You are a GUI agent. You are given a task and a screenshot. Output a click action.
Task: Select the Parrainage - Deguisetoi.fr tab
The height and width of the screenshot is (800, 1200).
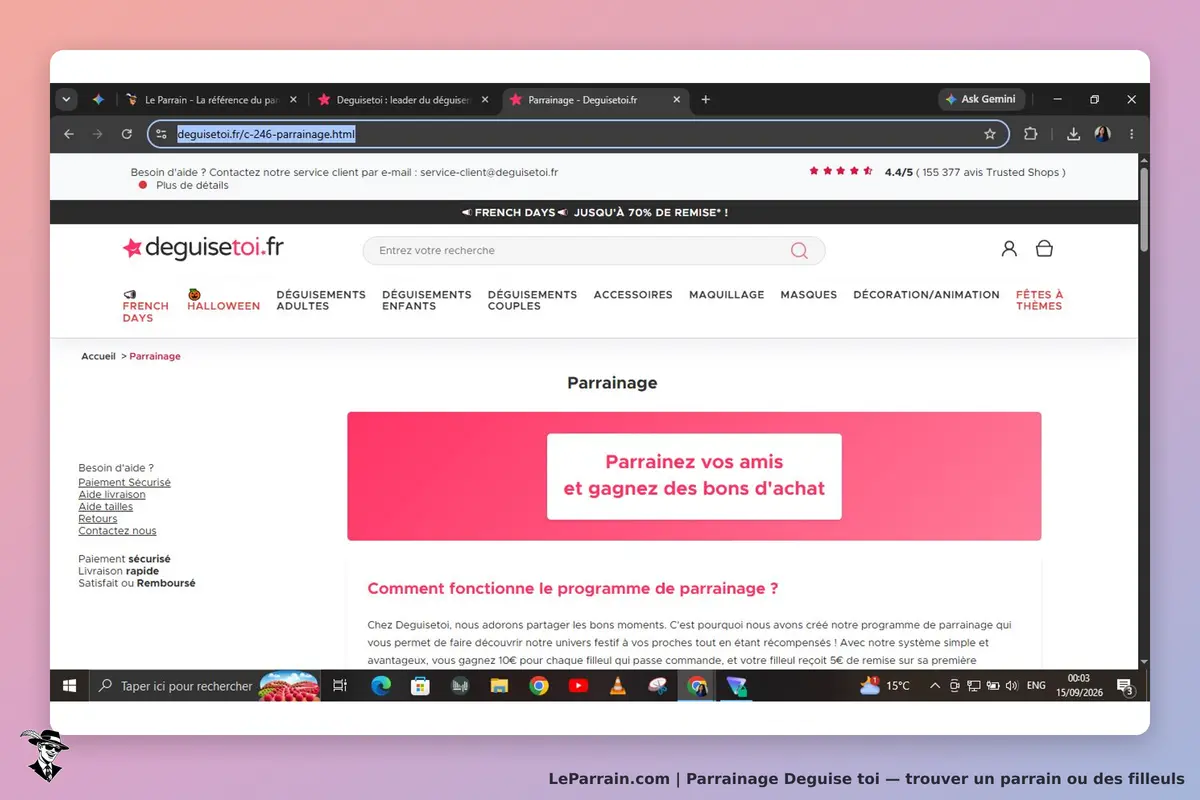click(594, 100)
